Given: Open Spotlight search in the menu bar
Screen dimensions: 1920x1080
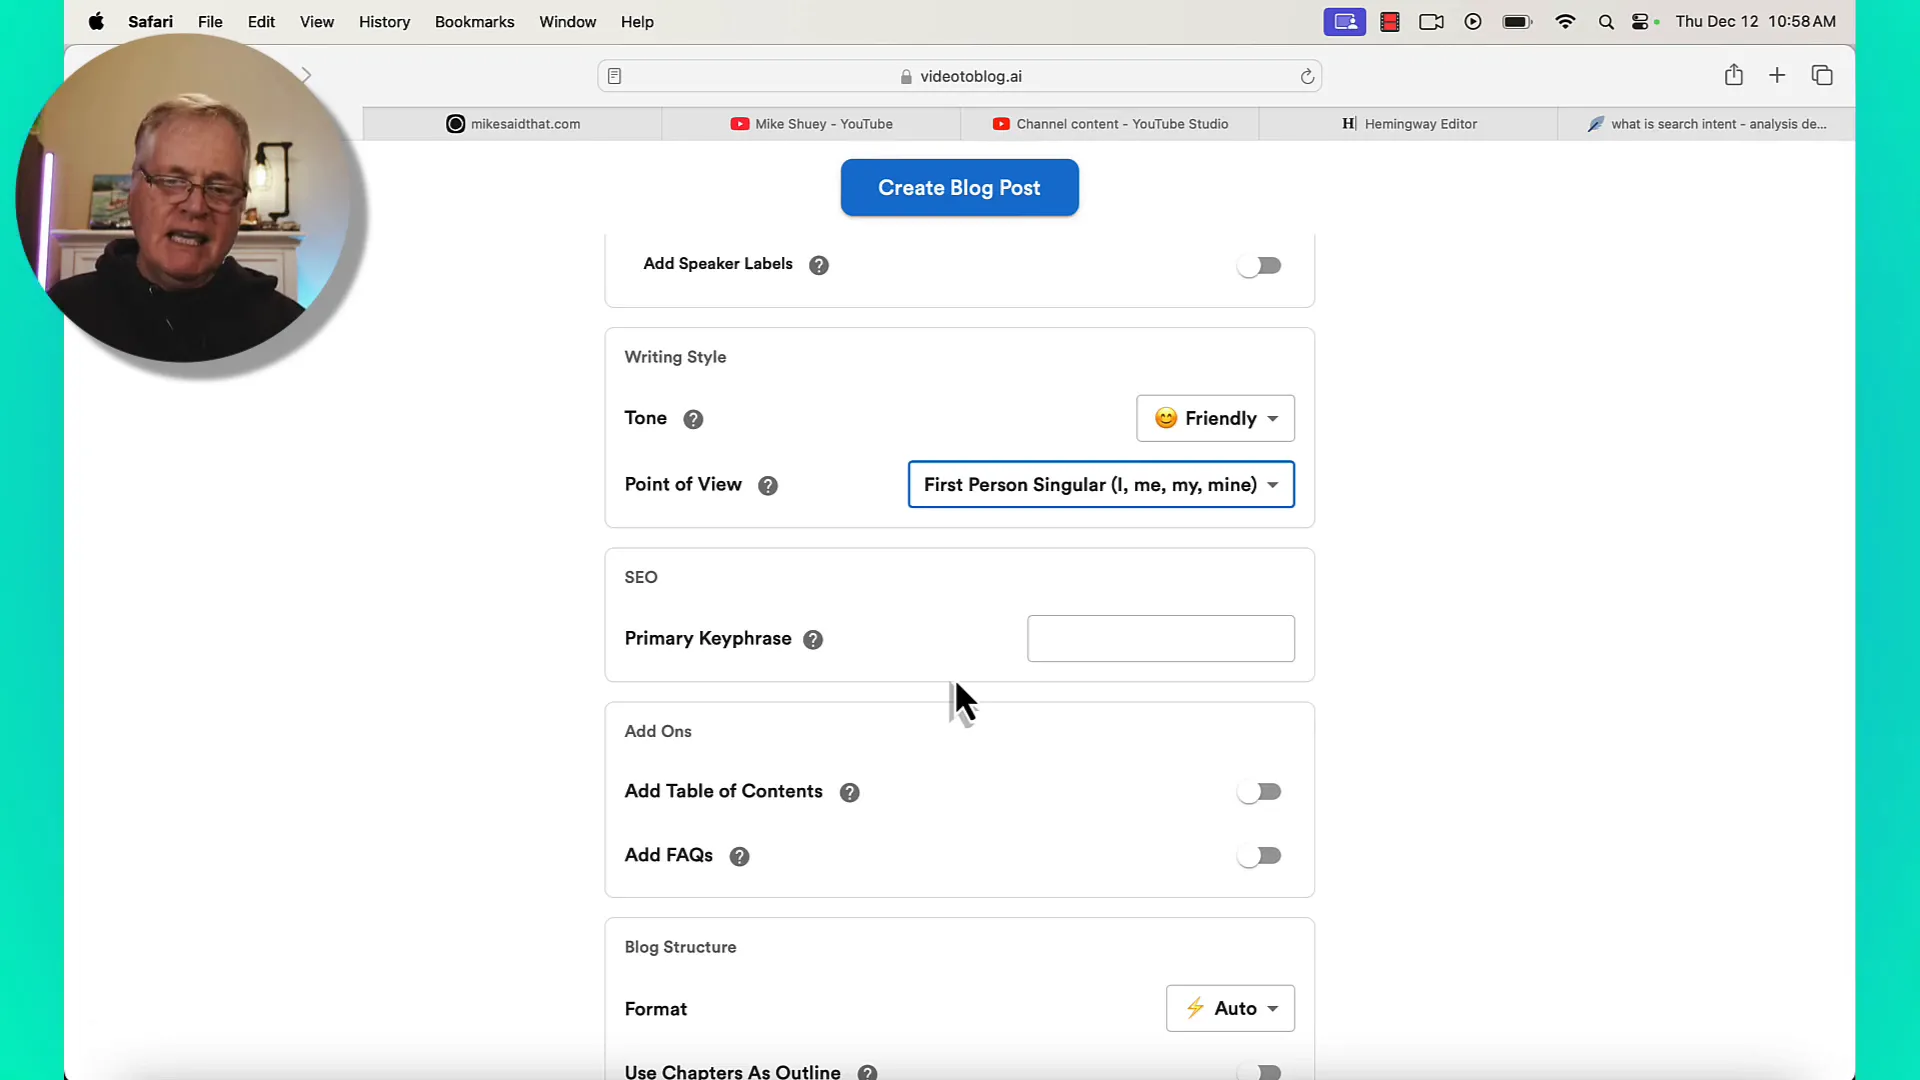Looking at the screenshot, I should [1606, 21].
